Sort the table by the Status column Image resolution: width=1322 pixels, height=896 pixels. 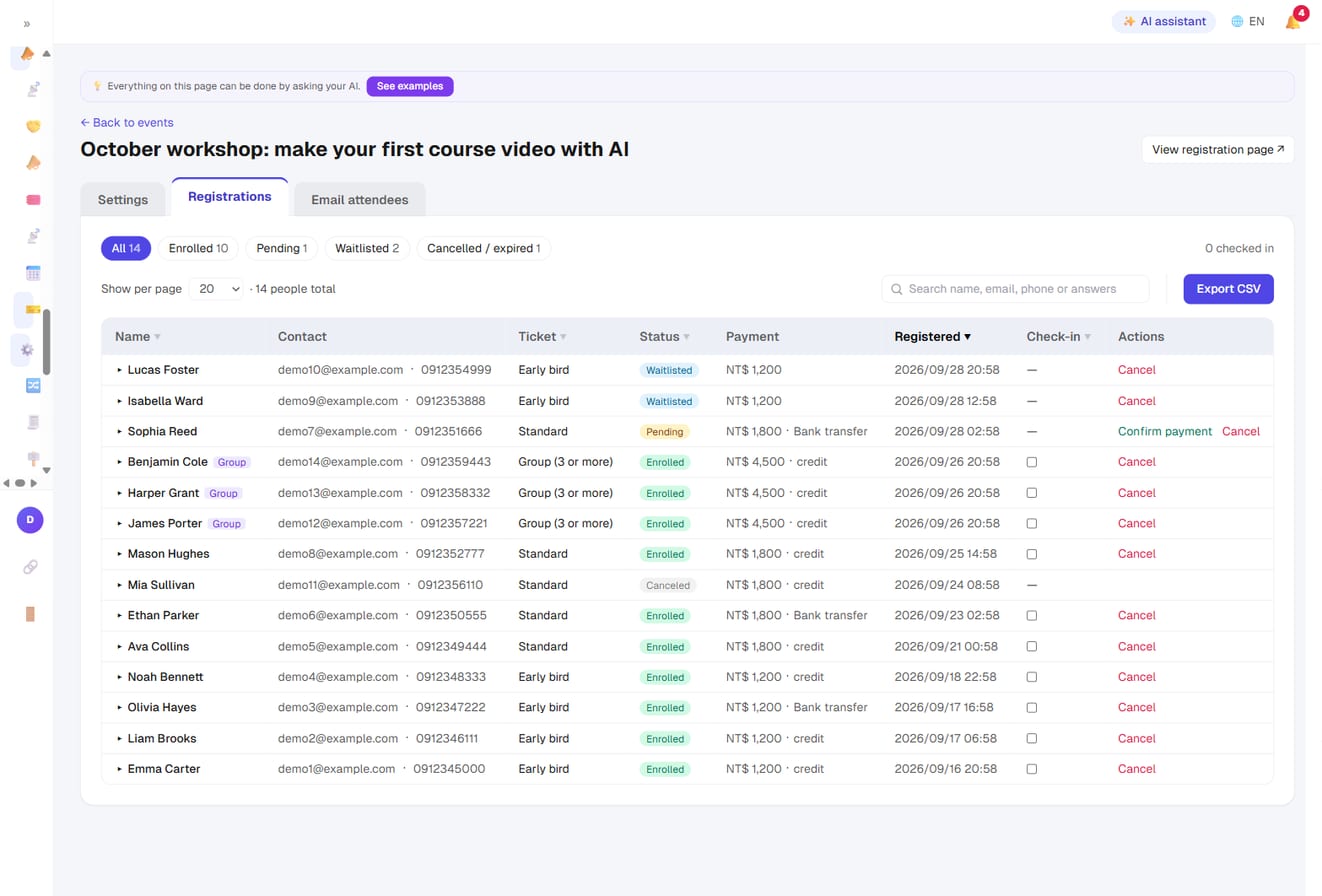664,337
